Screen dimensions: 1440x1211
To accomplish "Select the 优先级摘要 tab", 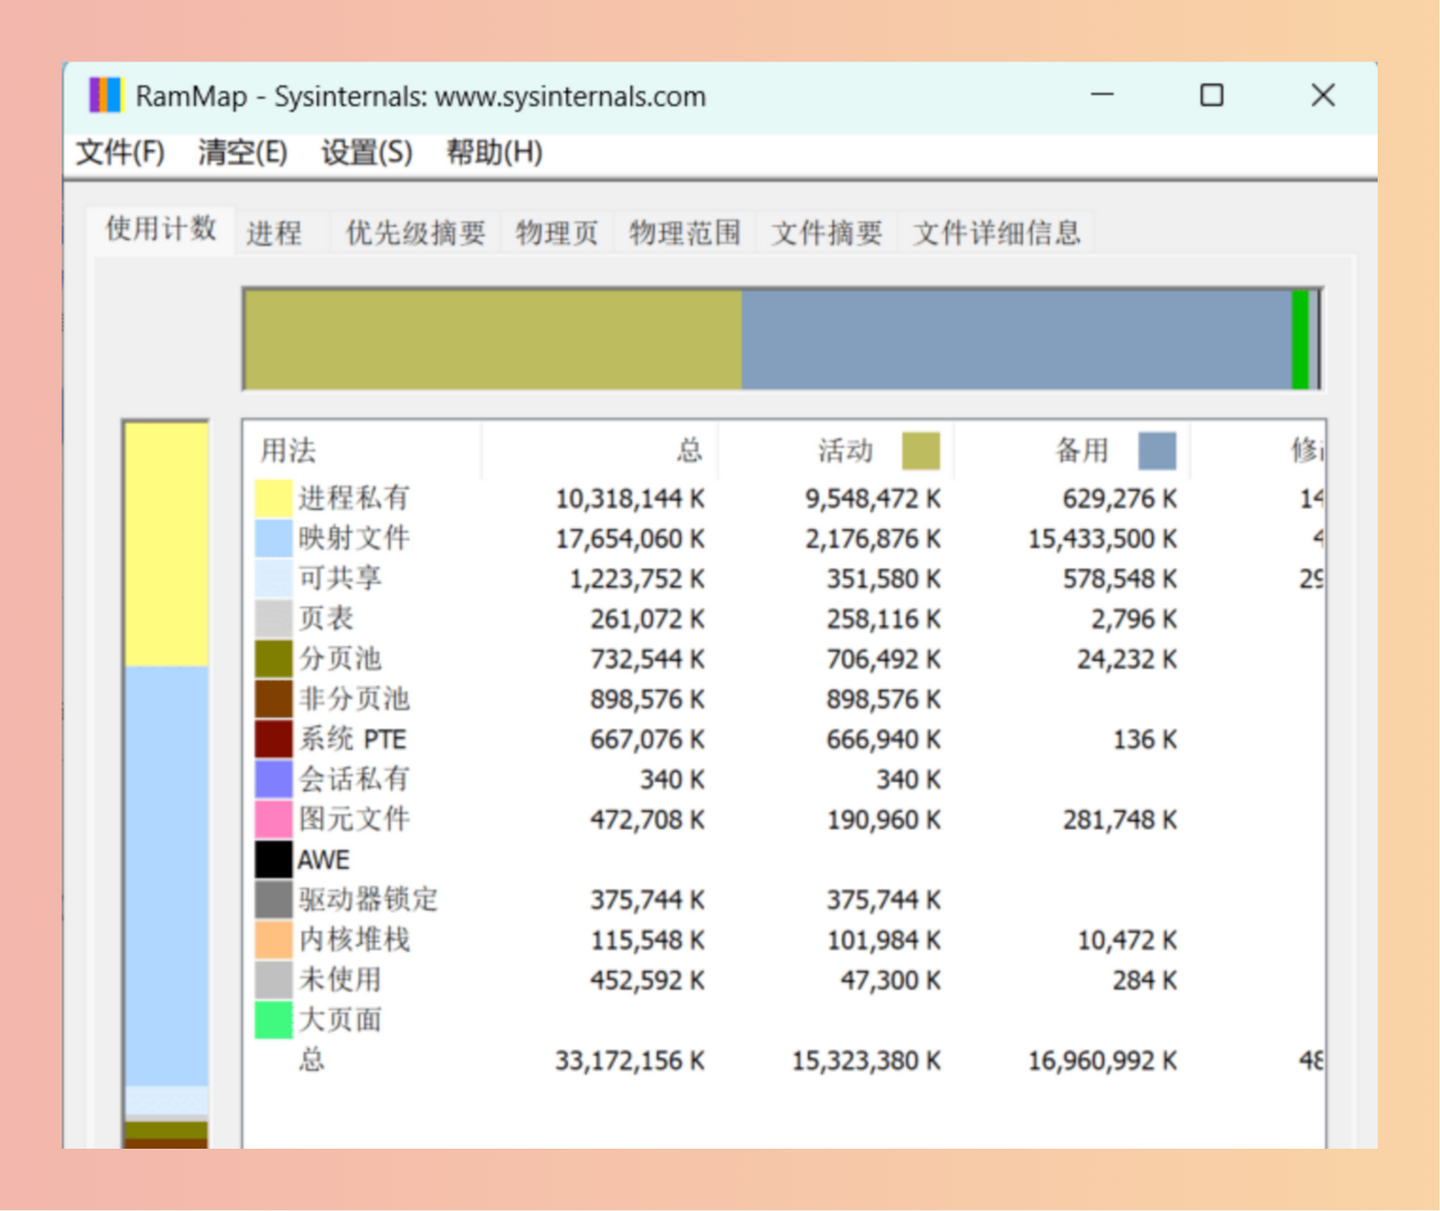I will pyautogui.click(x=414, y=232).
